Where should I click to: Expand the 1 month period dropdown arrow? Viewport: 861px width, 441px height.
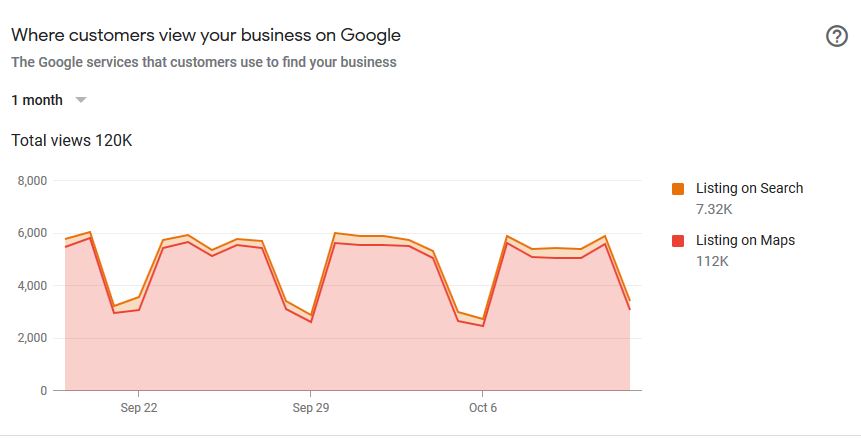click(81, 100)
